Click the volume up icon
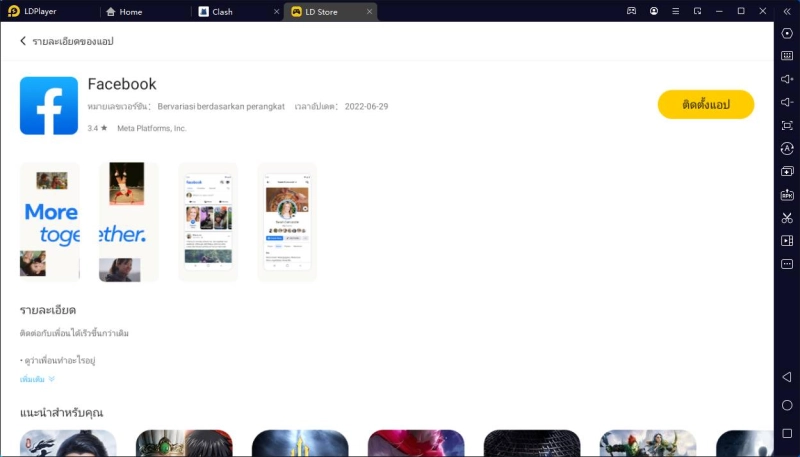The image size is (800, 457). pyautogui.click(x=787, y=79)
